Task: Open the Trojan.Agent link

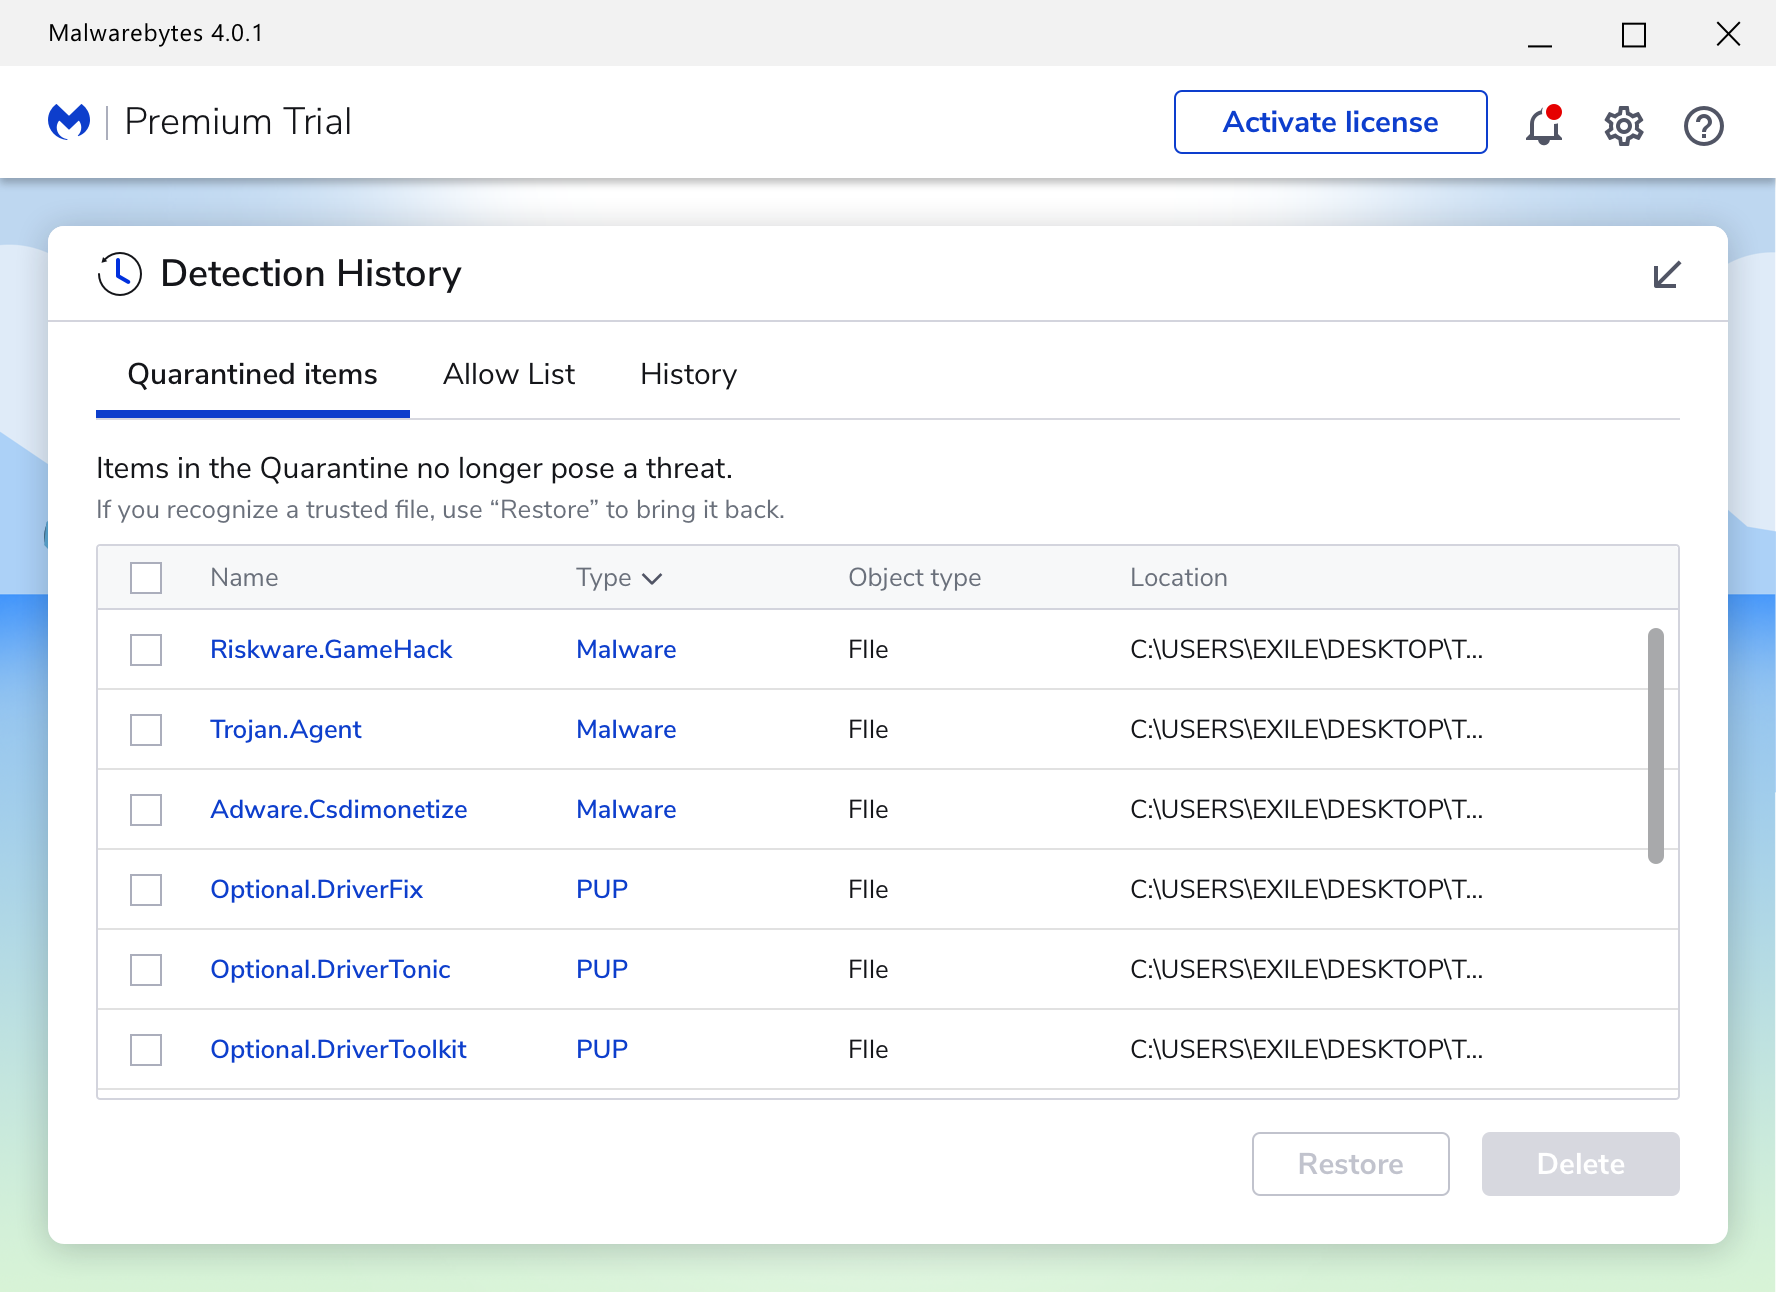Action: coord(286,730)
